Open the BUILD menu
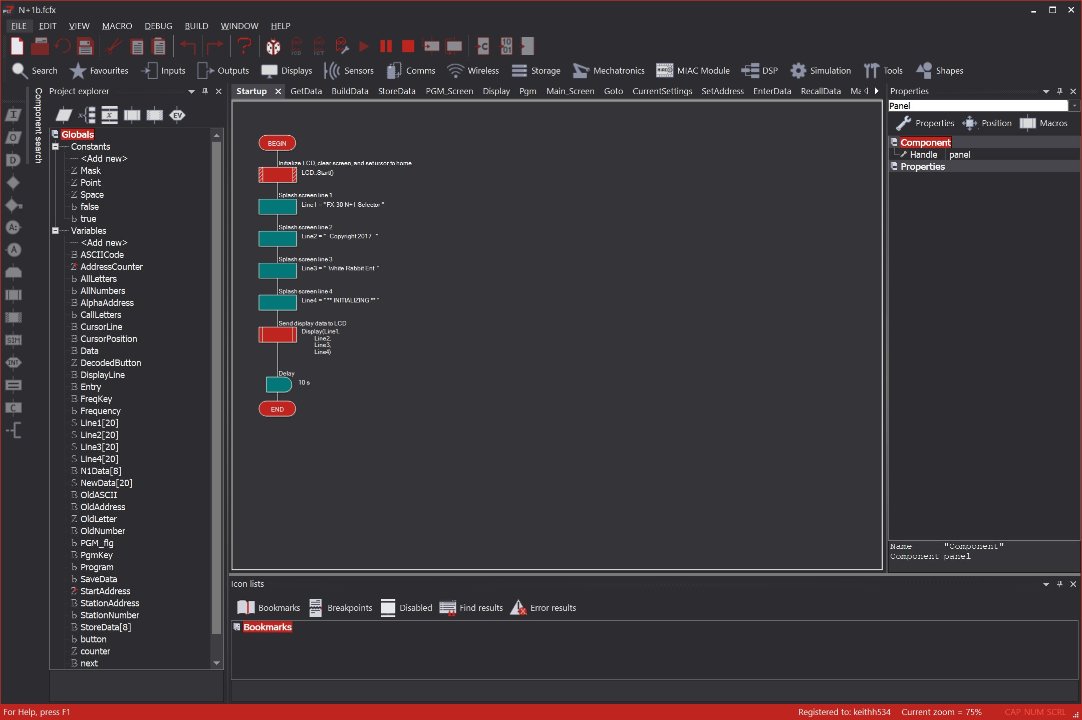1082x720 pixels. pos(196,26)
